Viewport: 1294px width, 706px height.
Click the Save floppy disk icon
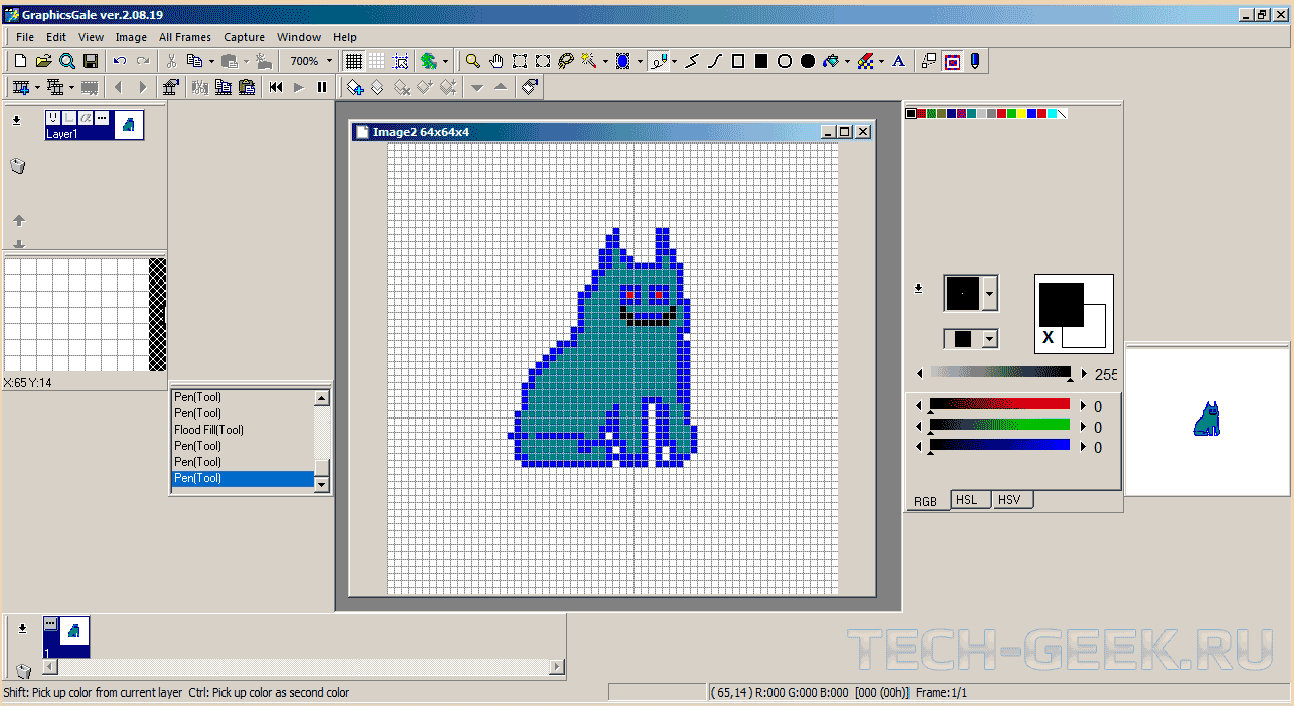click(90, 61)
